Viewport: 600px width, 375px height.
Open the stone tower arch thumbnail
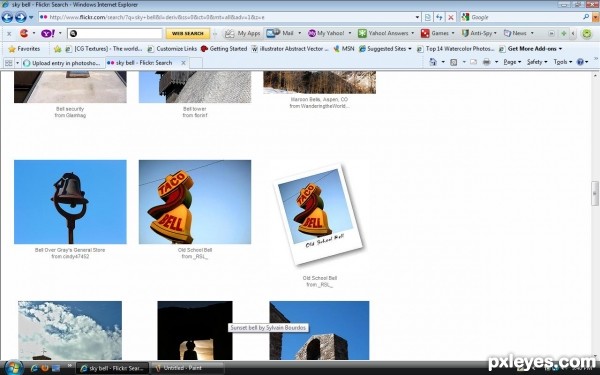[x=320, y=330]
